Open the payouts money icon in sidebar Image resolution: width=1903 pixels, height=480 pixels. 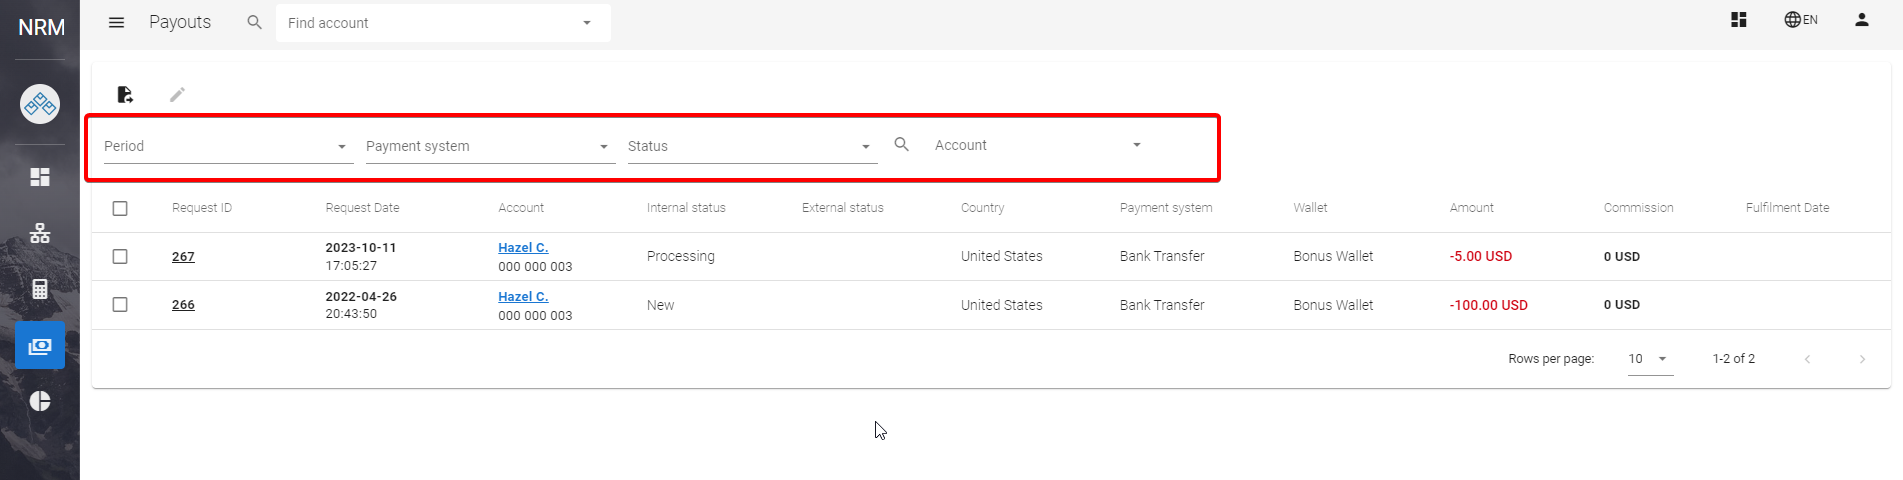point(40,346)
